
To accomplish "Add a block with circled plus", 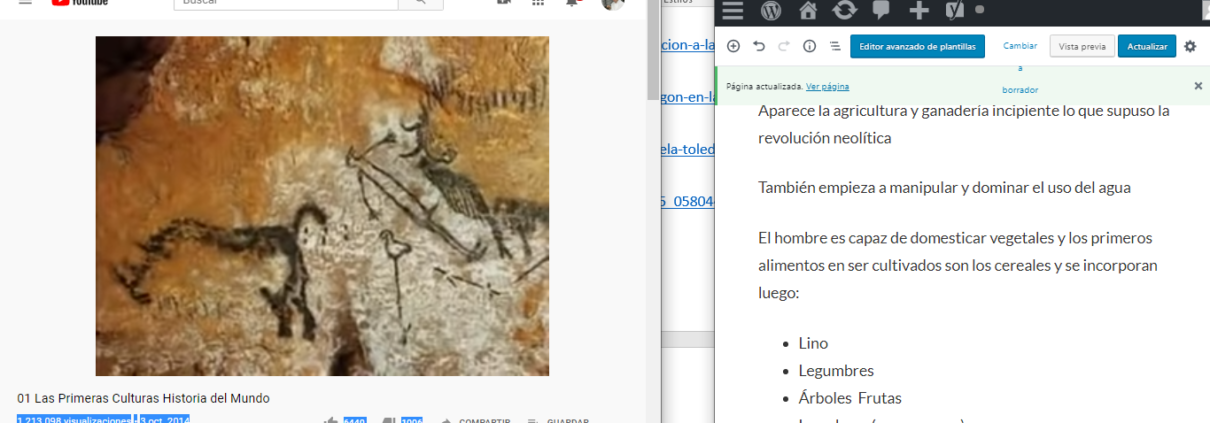I will point(733,46).
